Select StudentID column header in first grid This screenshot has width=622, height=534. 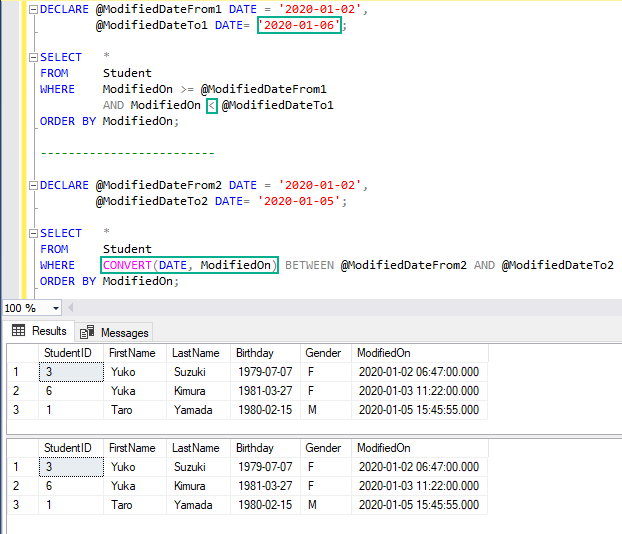pos(71,353)
